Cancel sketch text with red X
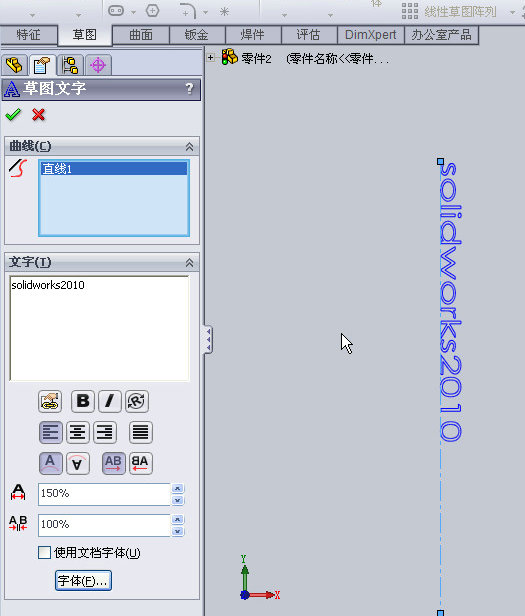 pos(39,115)
